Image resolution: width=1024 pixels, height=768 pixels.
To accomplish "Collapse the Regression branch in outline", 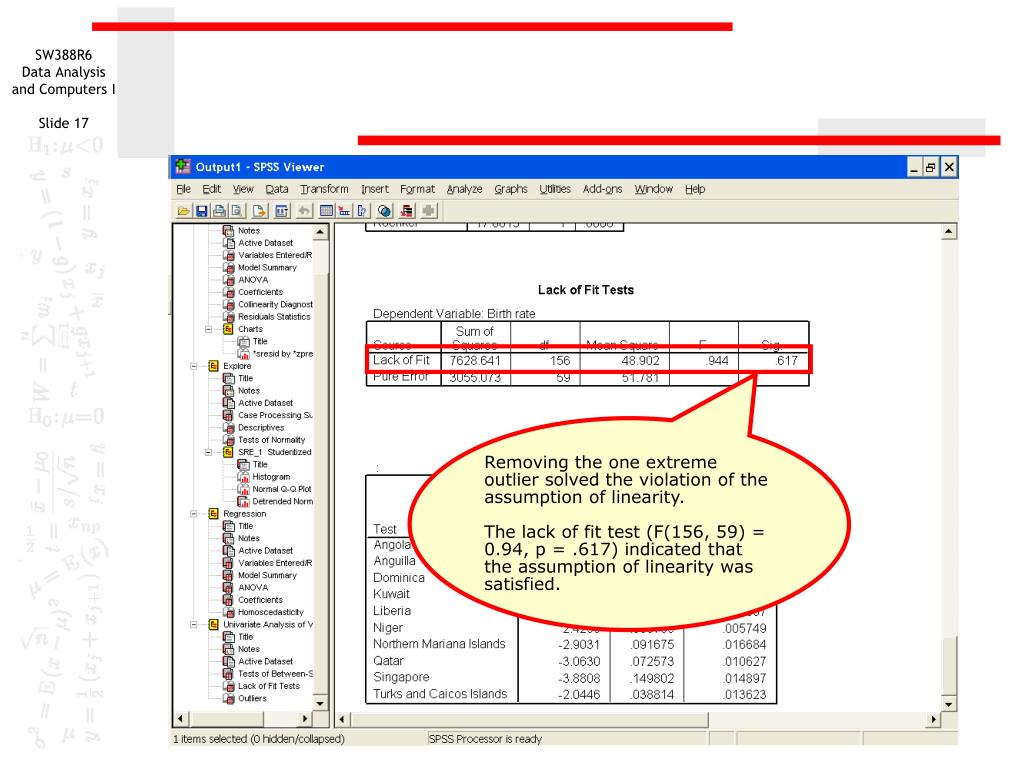I will click(194, 514).
